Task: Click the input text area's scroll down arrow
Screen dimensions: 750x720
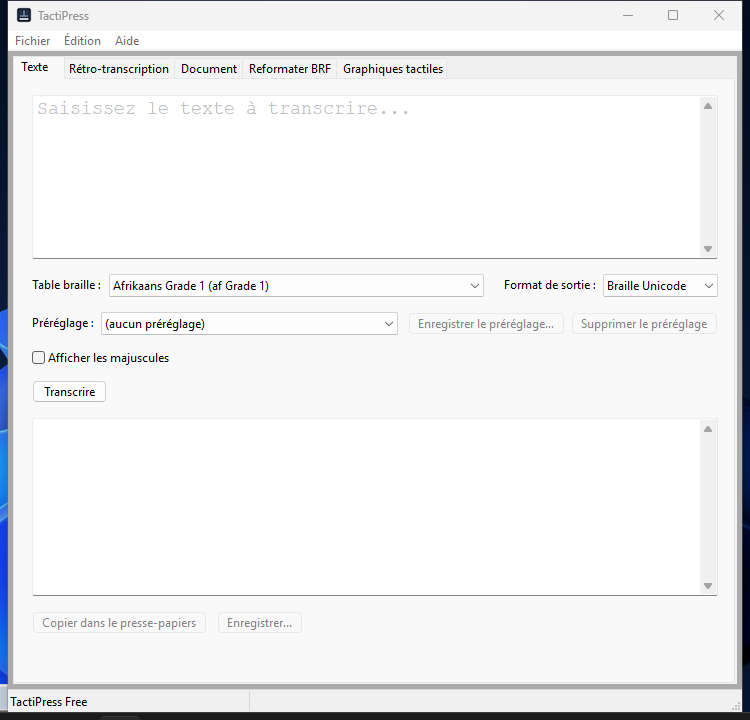Action: click(x=708, y=249)
